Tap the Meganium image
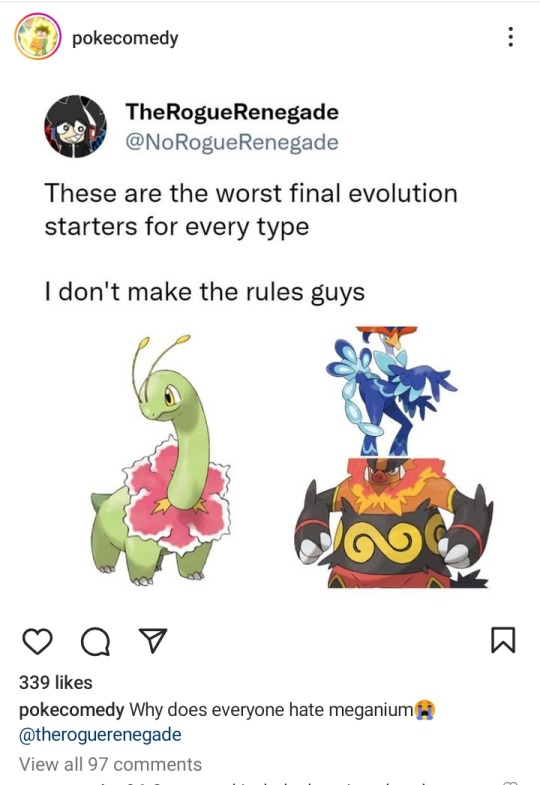540x785 pixels. point(161,460)
